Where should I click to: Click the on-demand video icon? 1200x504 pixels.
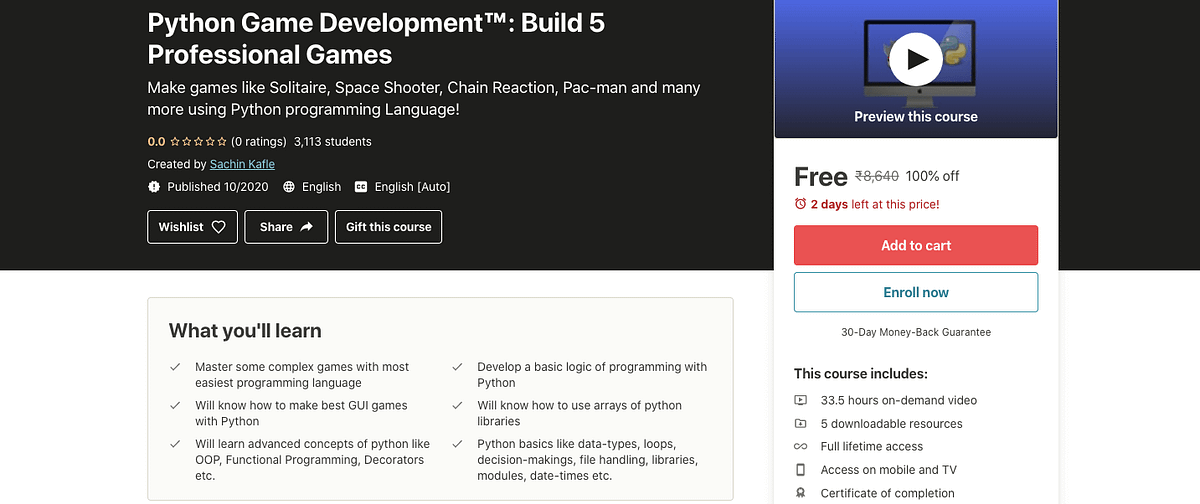tap(800, 400)
